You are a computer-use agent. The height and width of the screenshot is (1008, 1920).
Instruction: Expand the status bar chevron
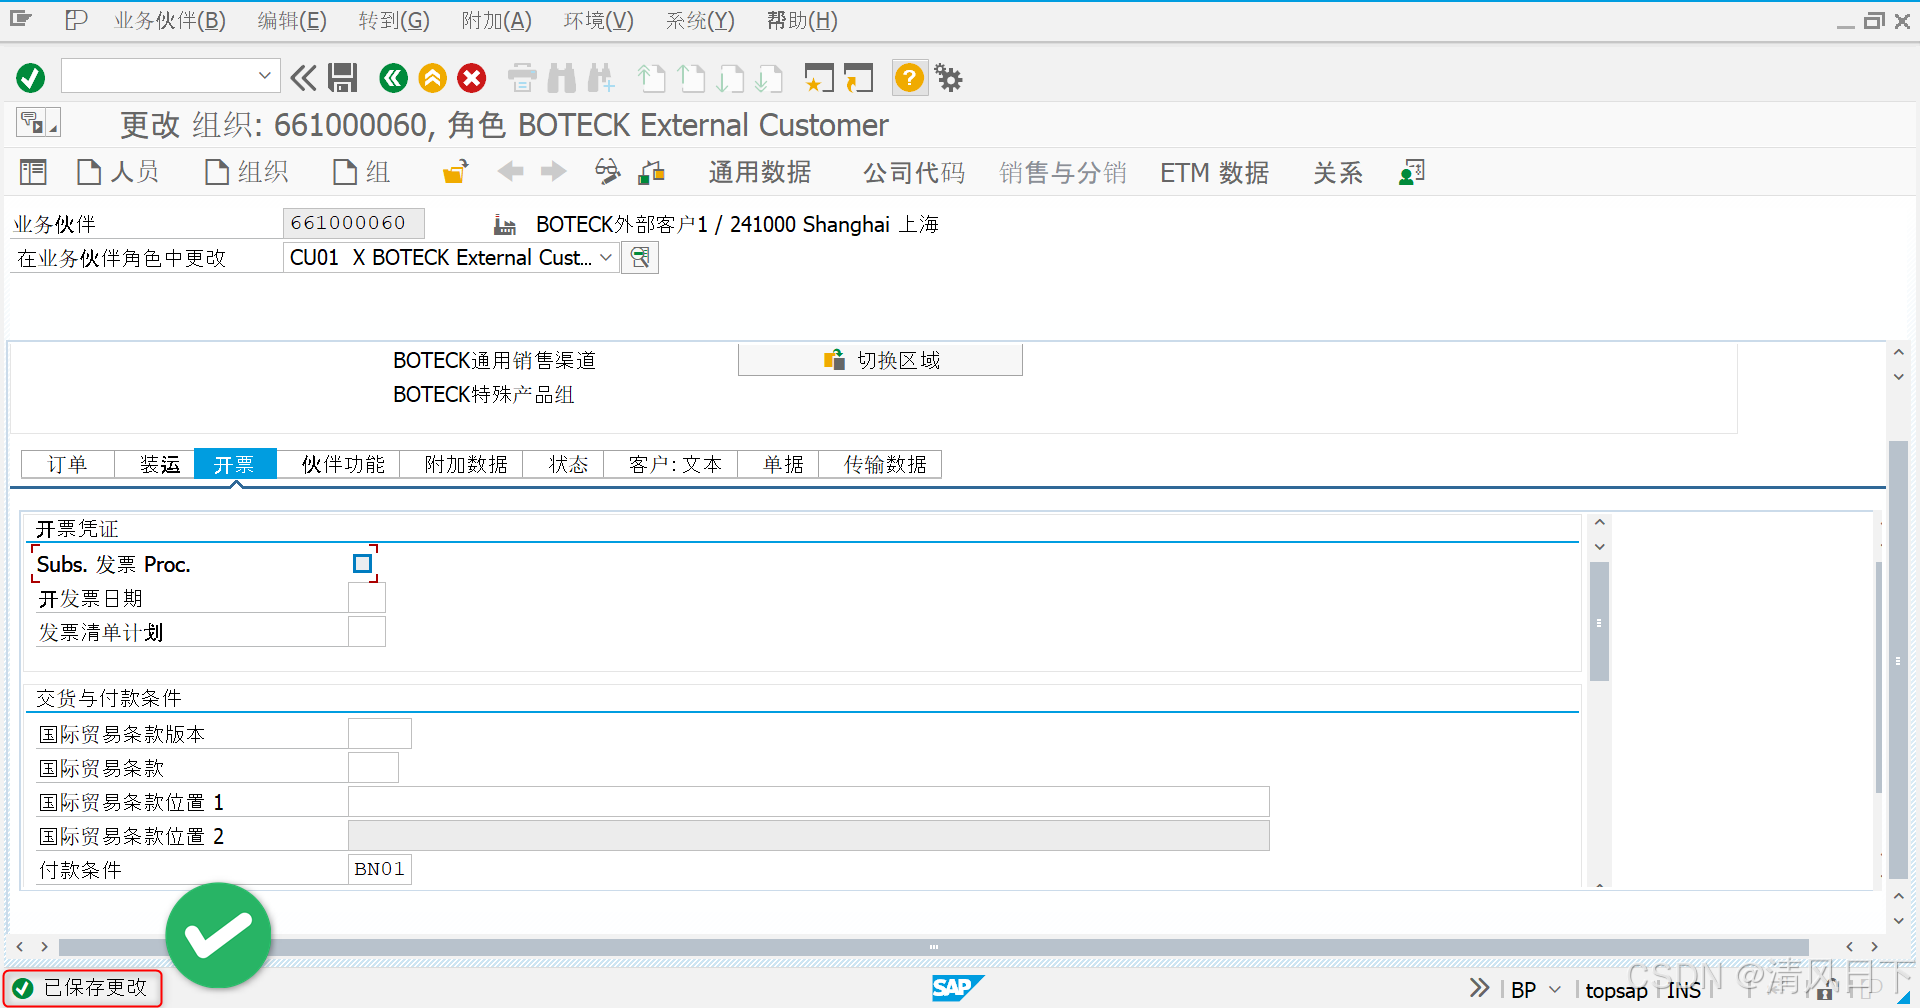tap(1478, 988)
